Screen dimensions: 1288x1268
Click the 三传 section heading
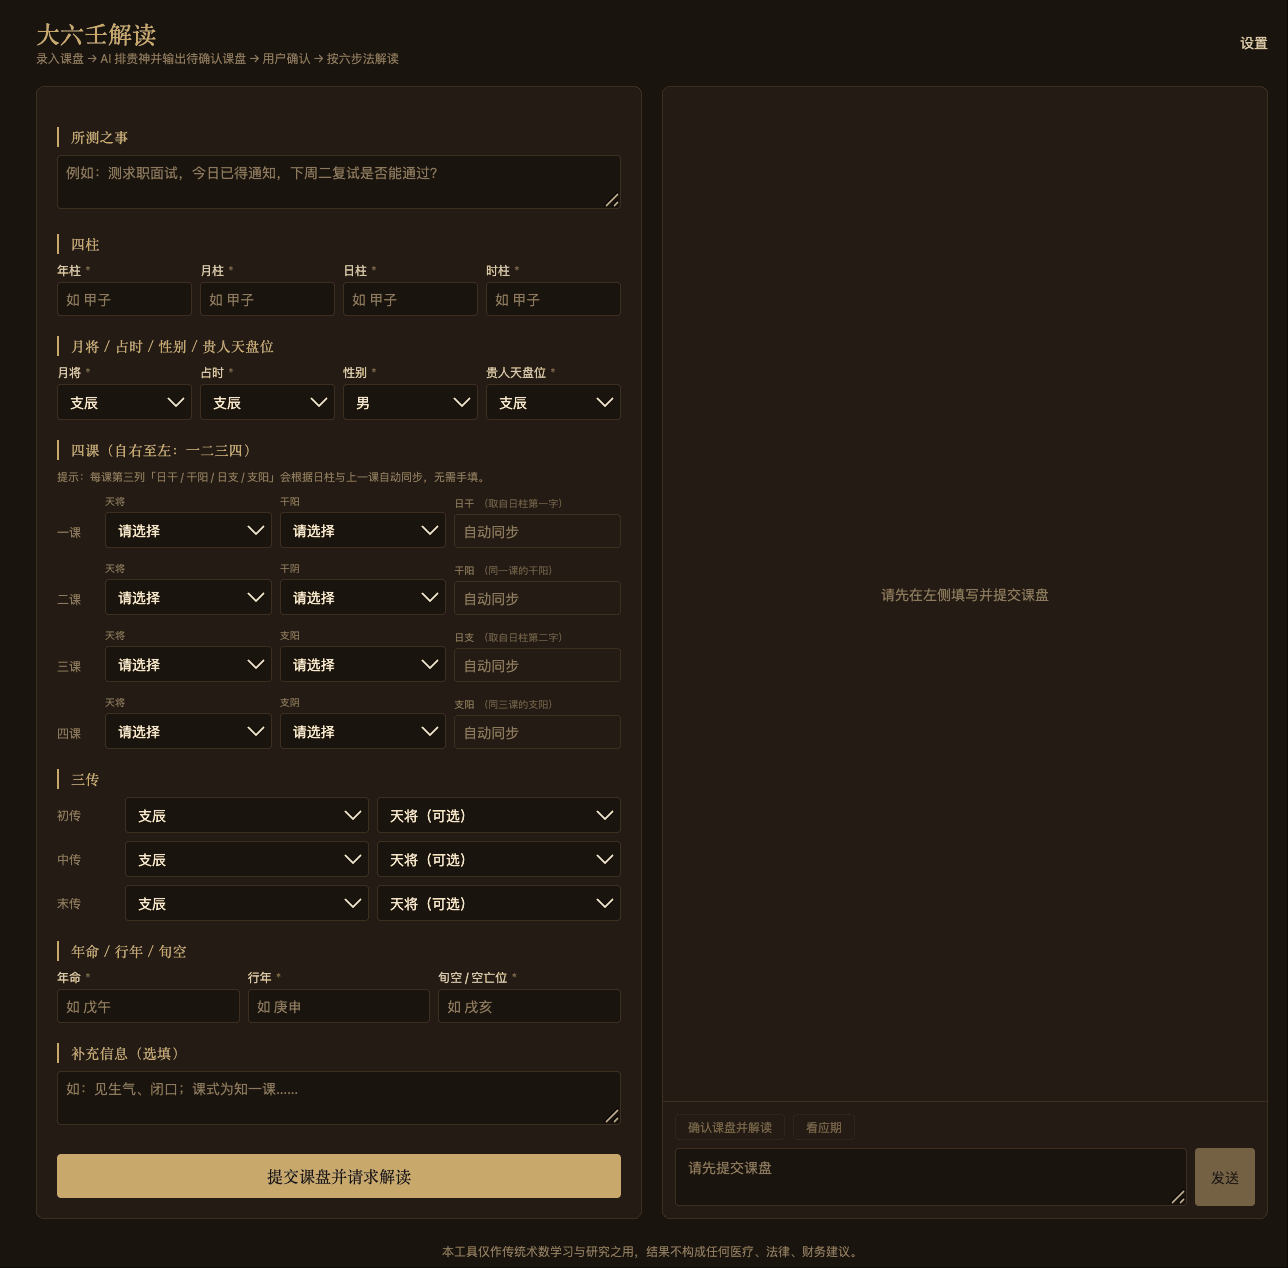(85, 779)
